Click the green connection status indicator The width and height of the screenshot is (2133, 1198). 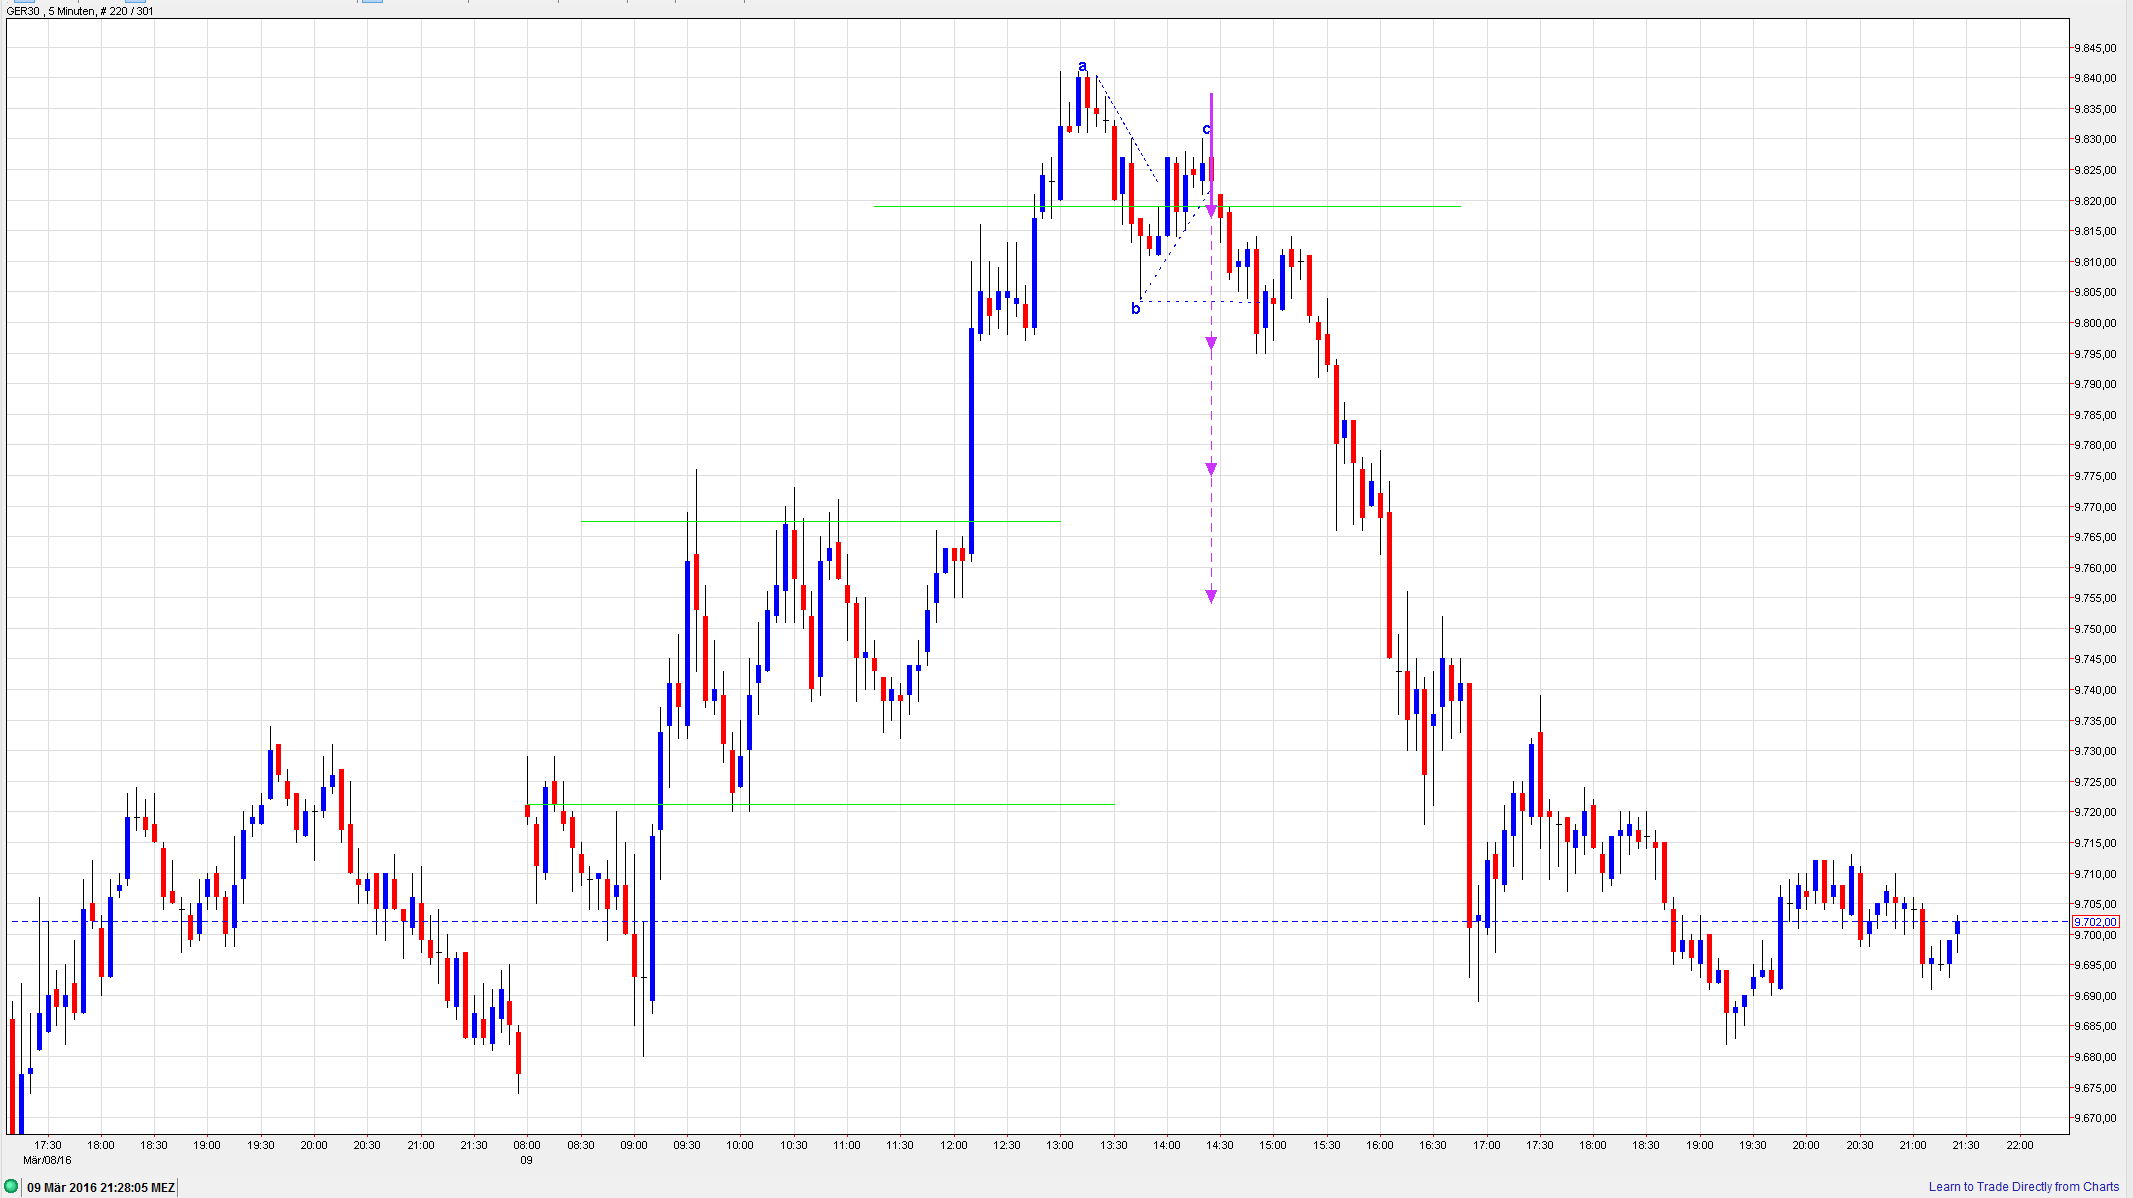(x=12, y=1187)
